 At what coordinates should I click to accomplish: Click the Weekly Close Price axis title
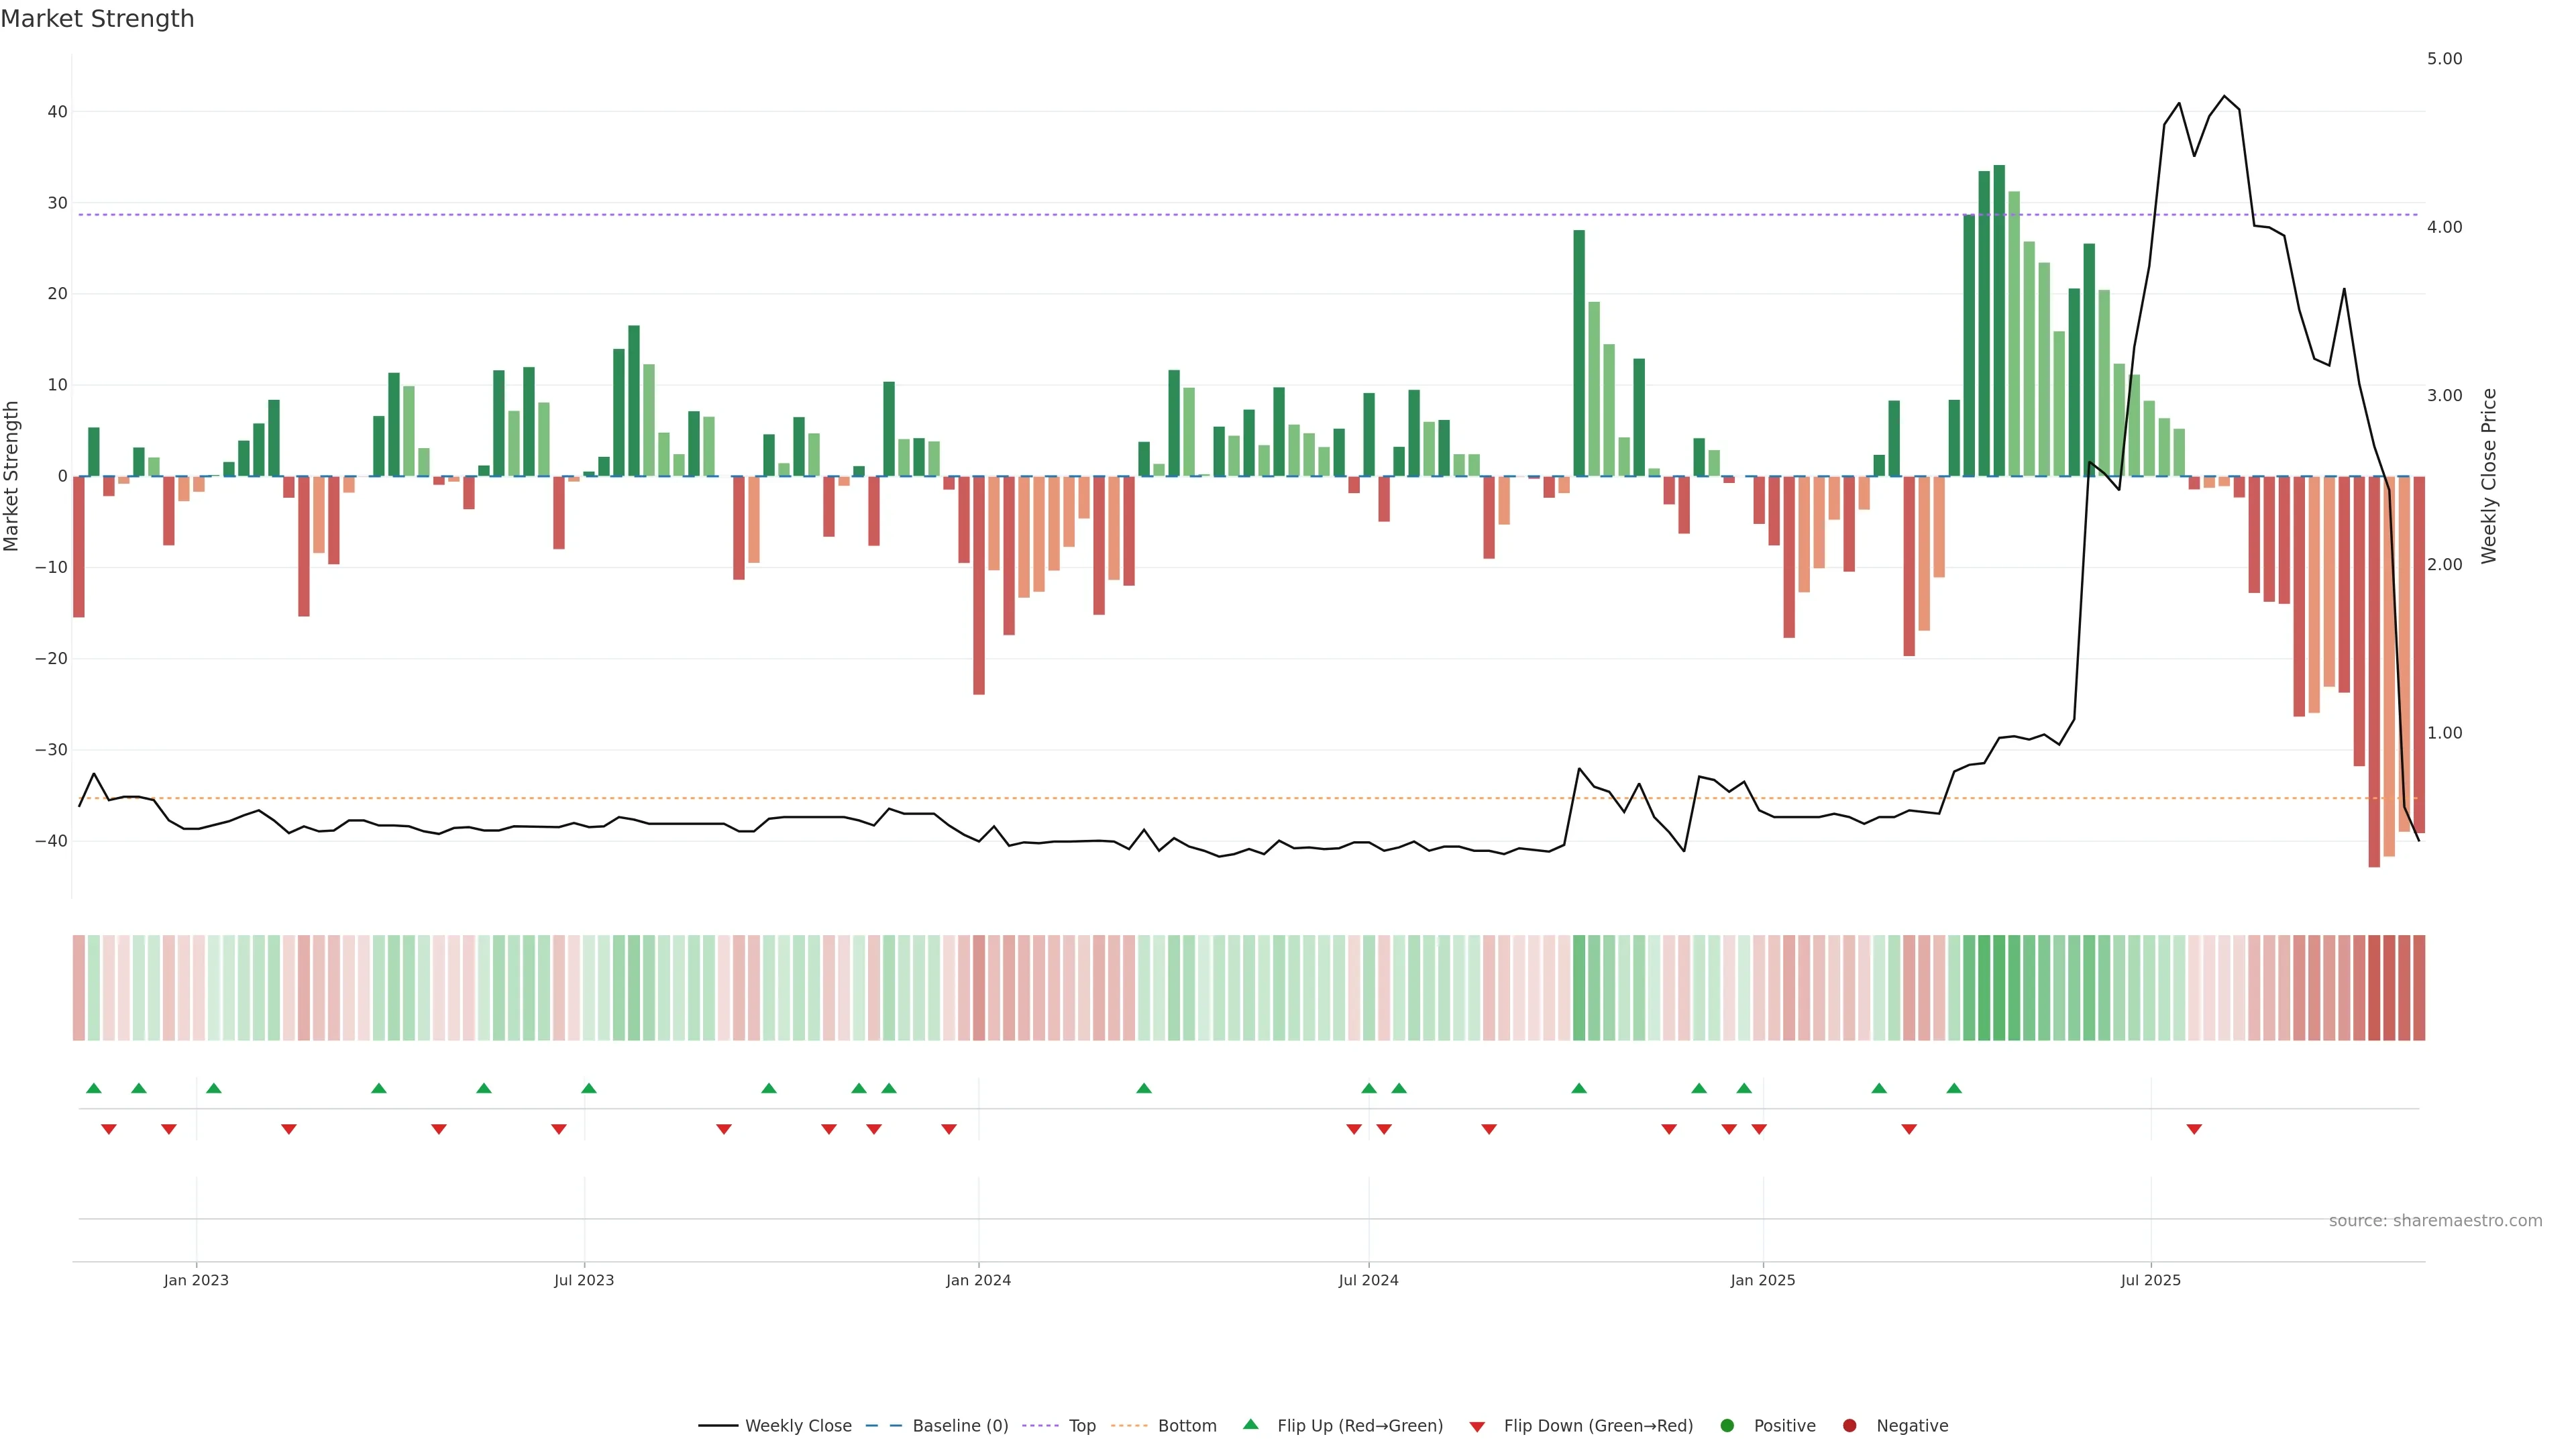2489,476
